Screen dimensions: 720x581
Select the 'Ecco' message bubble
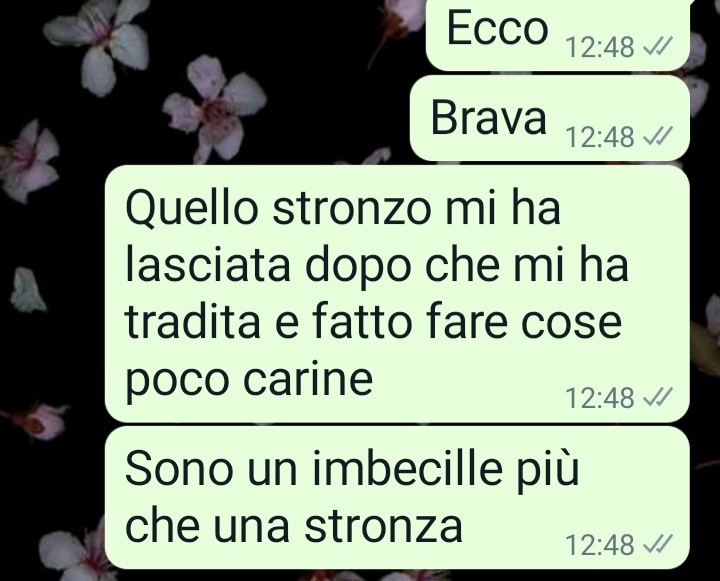558,35
